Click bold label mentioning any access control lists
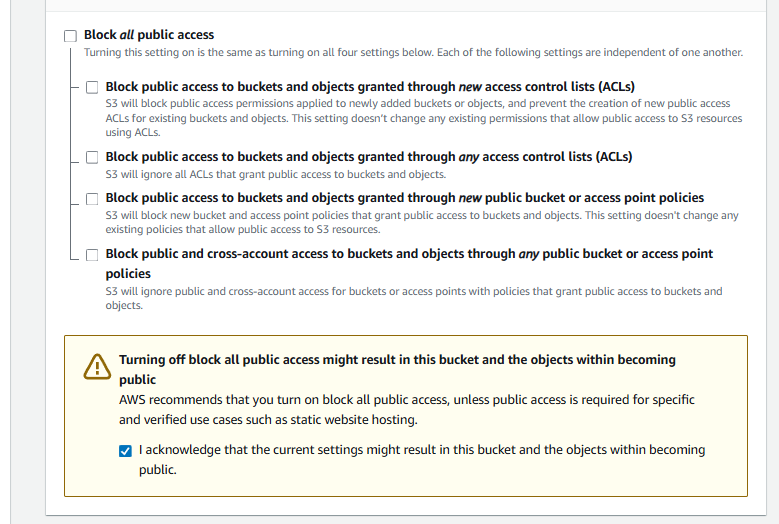The width and height of the screenshot is (779, 524). pyautogui.click(x=368, y=157)
